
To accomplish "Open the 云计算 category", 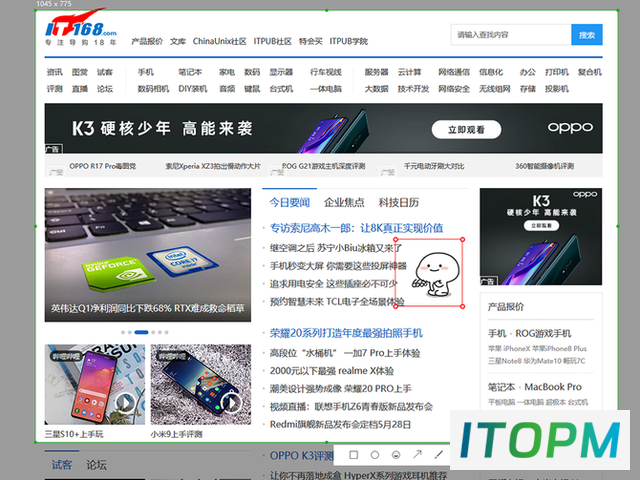I will click(x=409, y=72).
